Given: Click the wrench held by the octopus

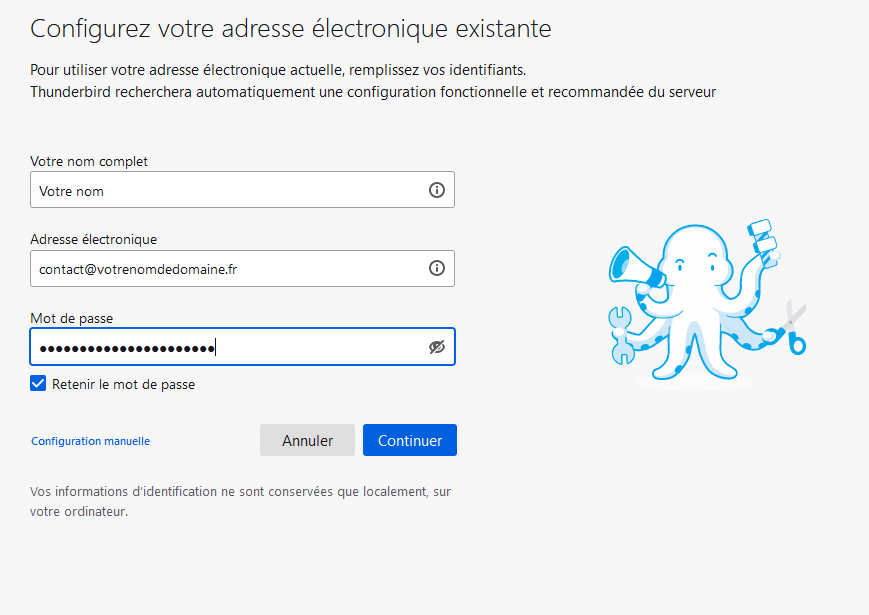Looking at the screenshot, I should click(x=621, y=335).
